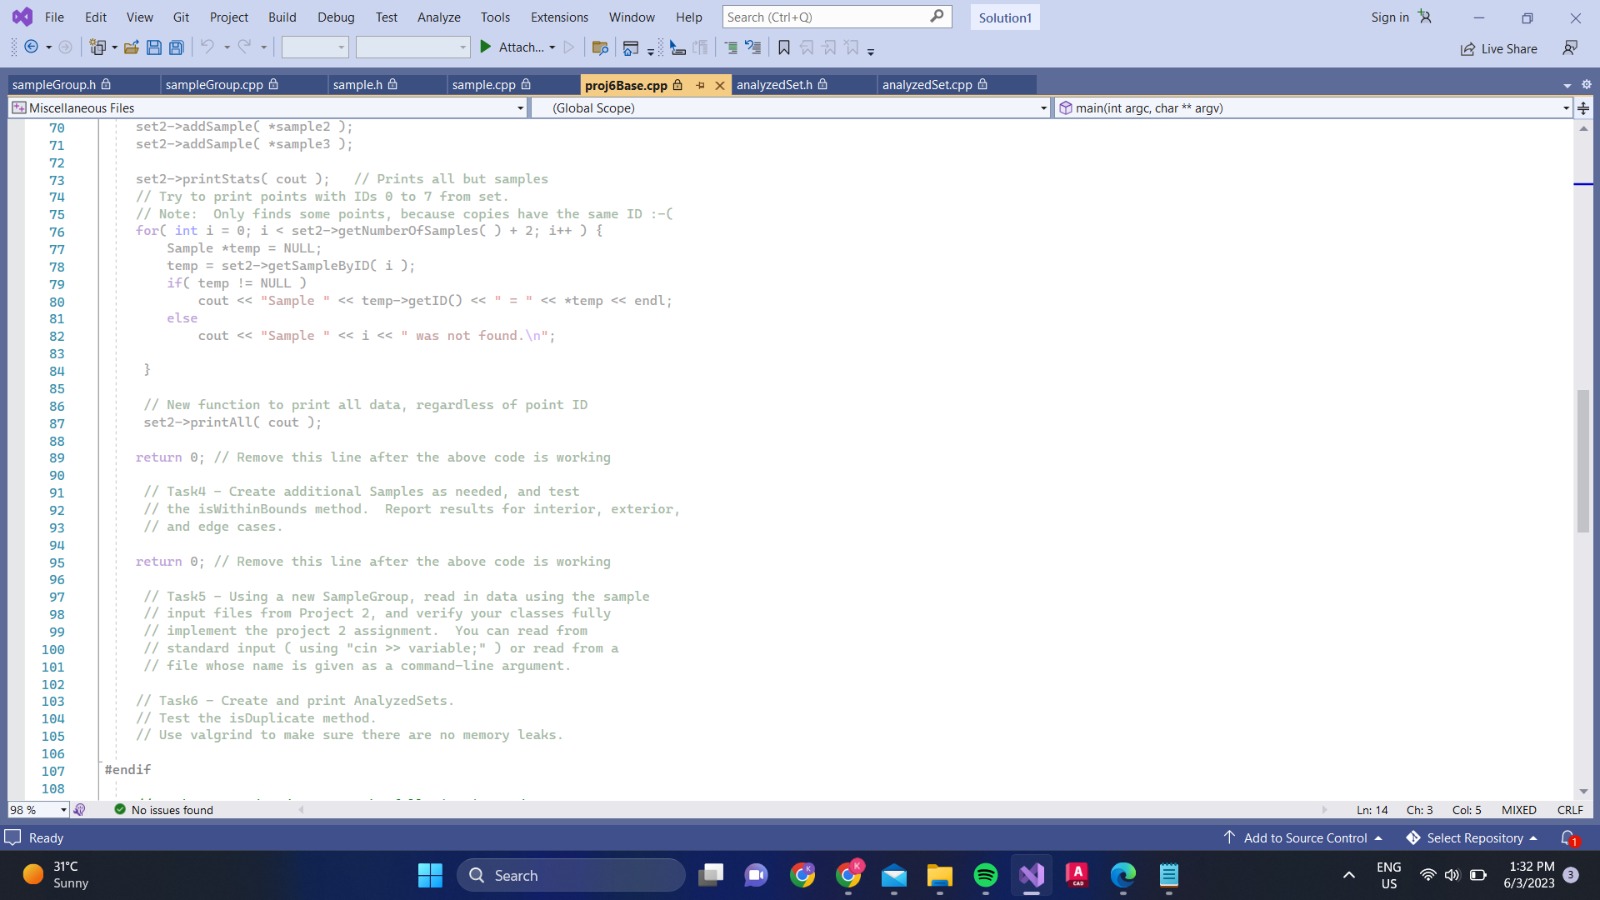1600x900 pixels.
Task: Open Add to Source Control
Action: point(1303,838)
